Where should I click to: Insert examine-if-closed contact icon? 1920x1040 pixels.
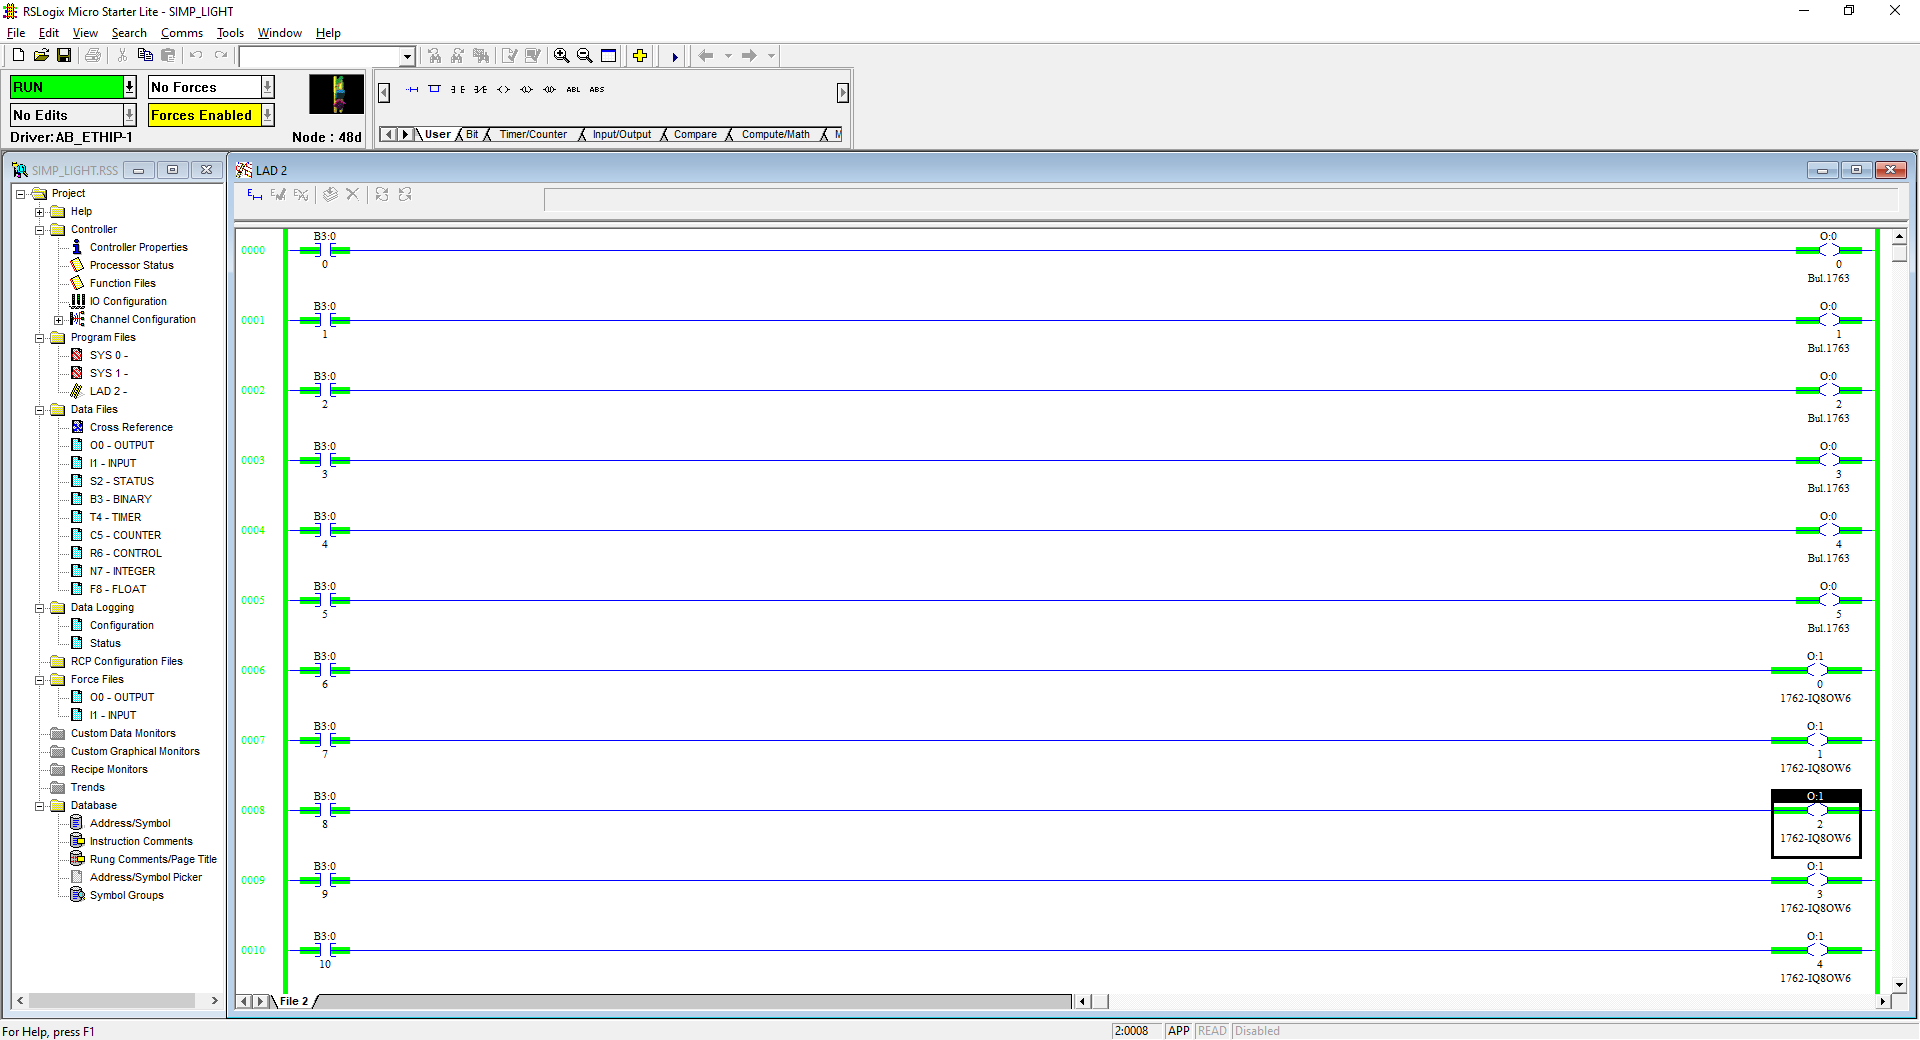[457, 90]
